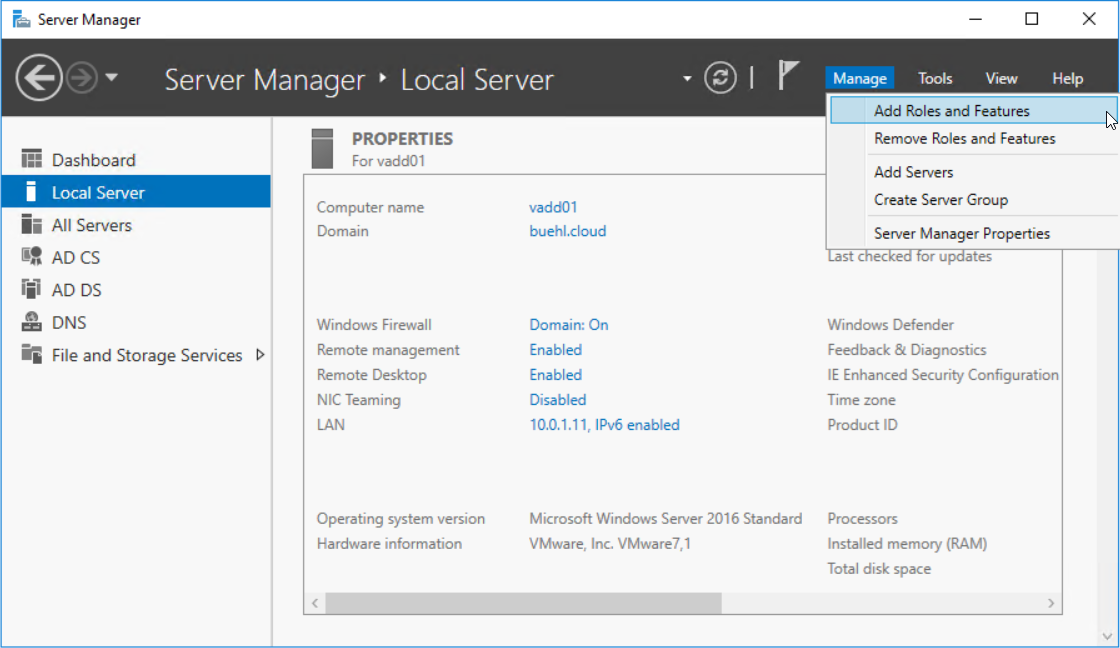Click the Server Manager title bar icon
1120x648 pixels.
[21, 19]
